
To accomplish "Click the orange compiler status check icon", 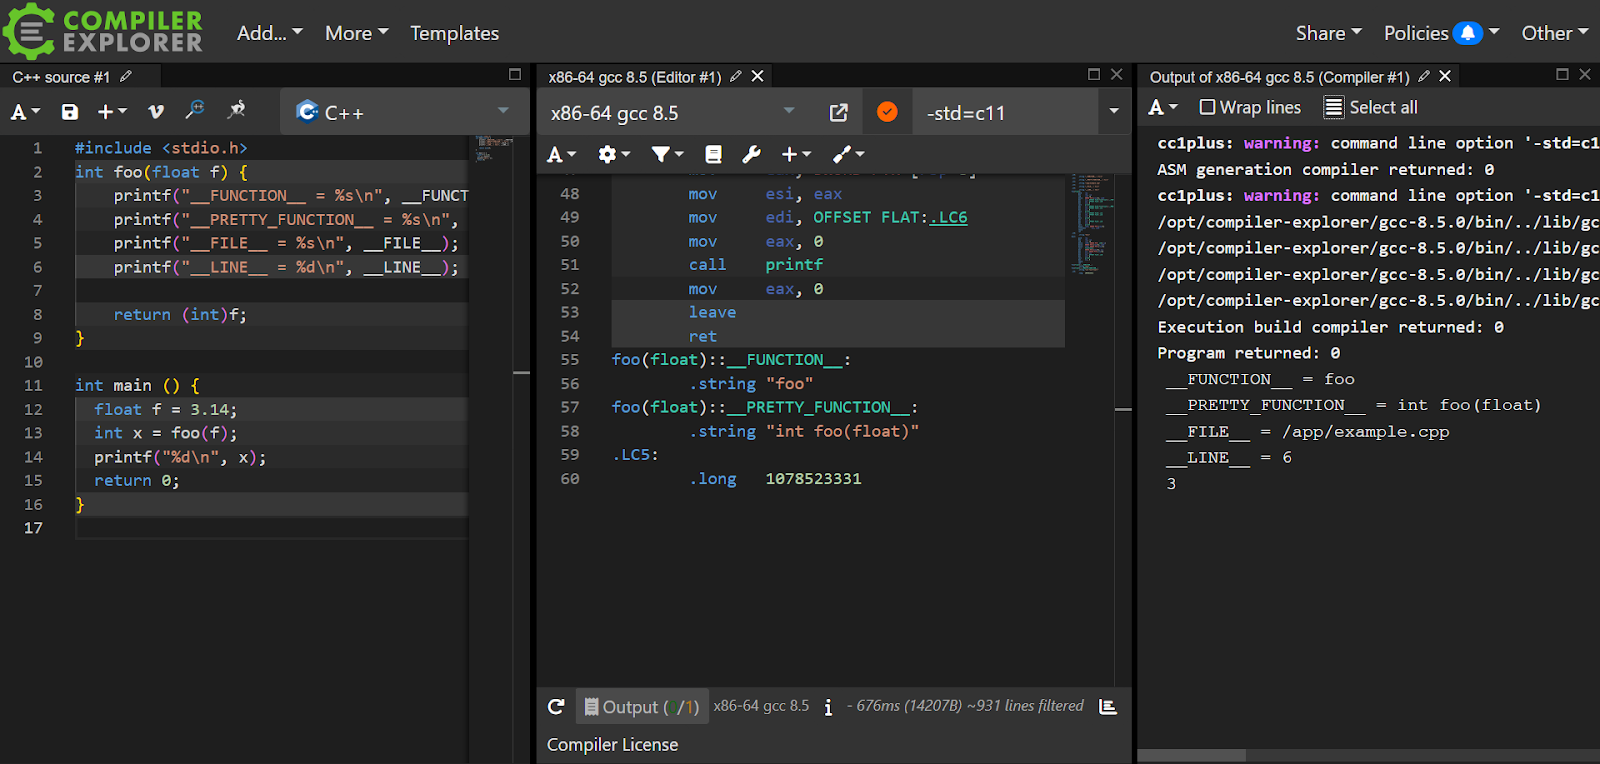I will [x=887, y=112].
